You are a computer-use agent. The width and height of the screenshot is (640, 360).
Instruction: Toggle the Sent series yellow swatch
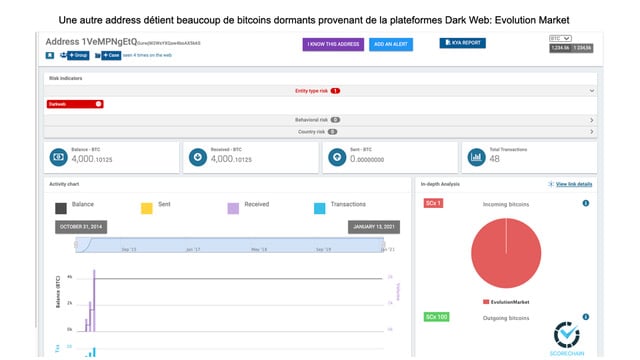(147, 209)
